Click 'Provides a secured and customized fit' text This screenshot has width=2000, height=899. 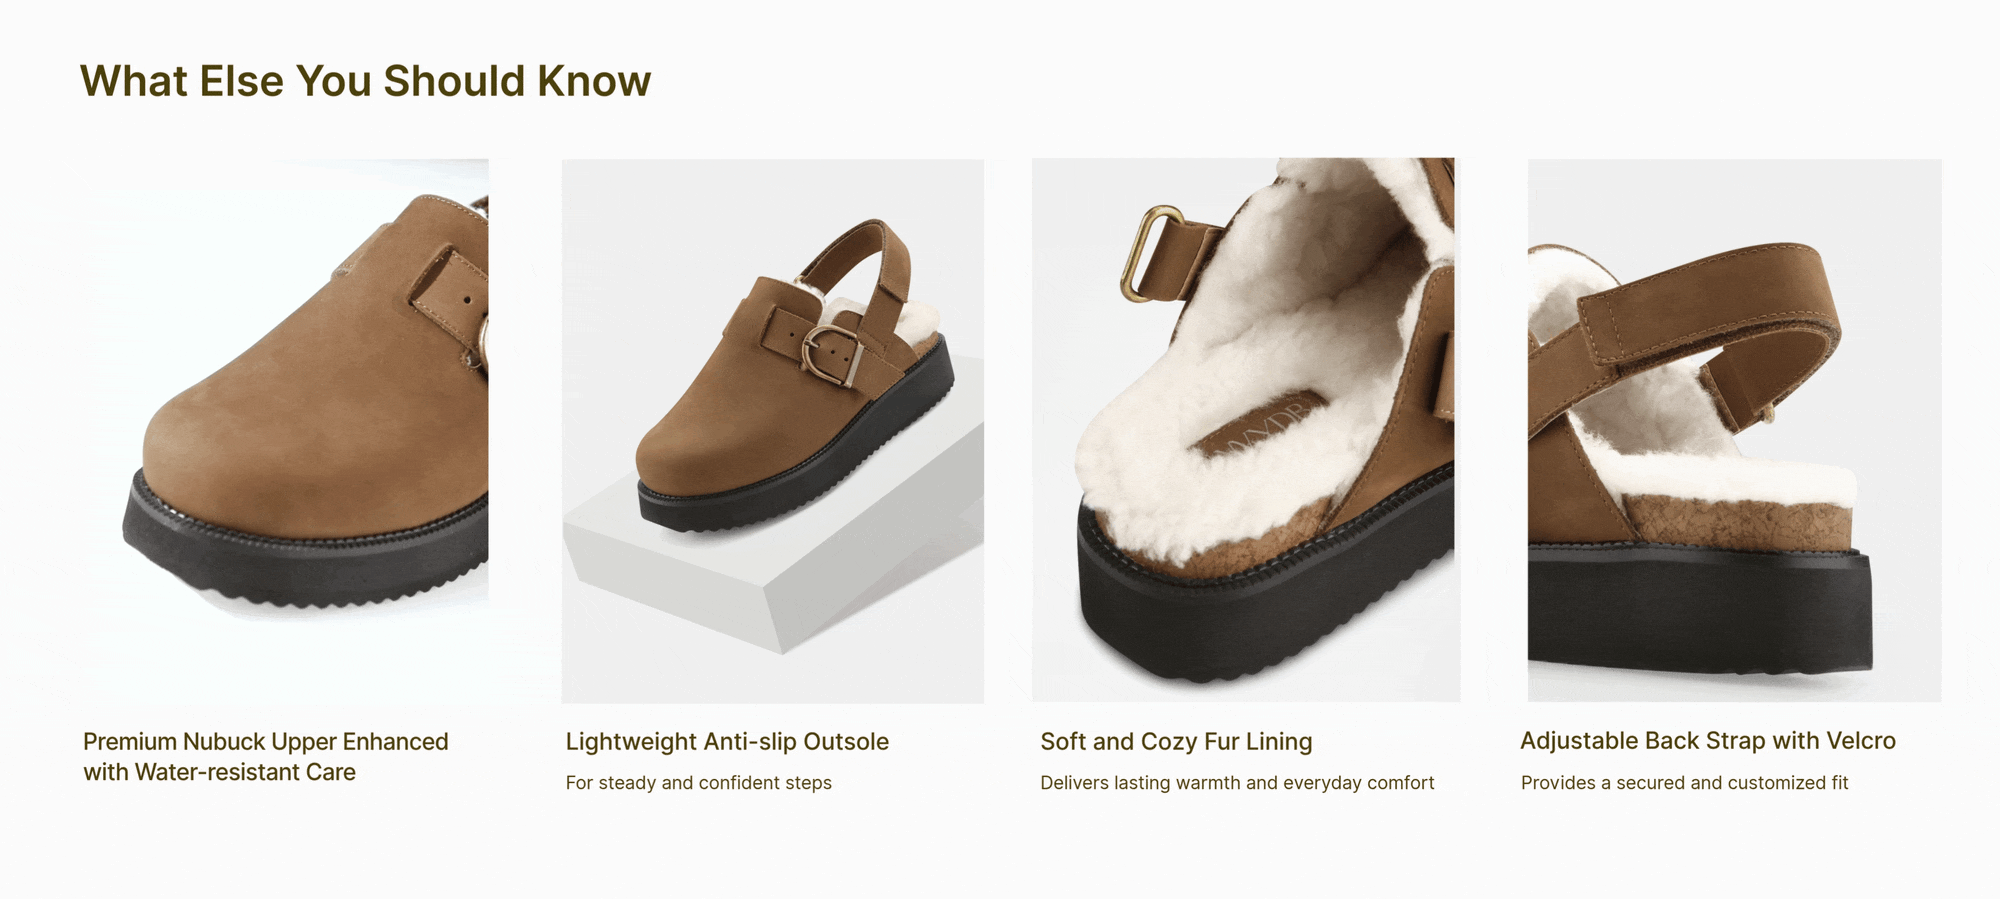(1684, 783)
